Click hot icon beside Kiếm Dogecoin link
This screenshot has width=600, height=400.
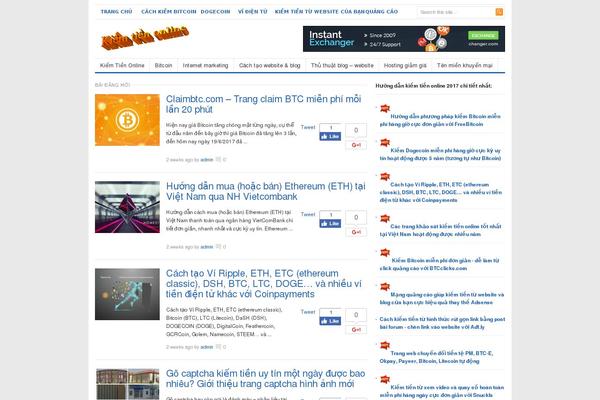coord(385,142)
